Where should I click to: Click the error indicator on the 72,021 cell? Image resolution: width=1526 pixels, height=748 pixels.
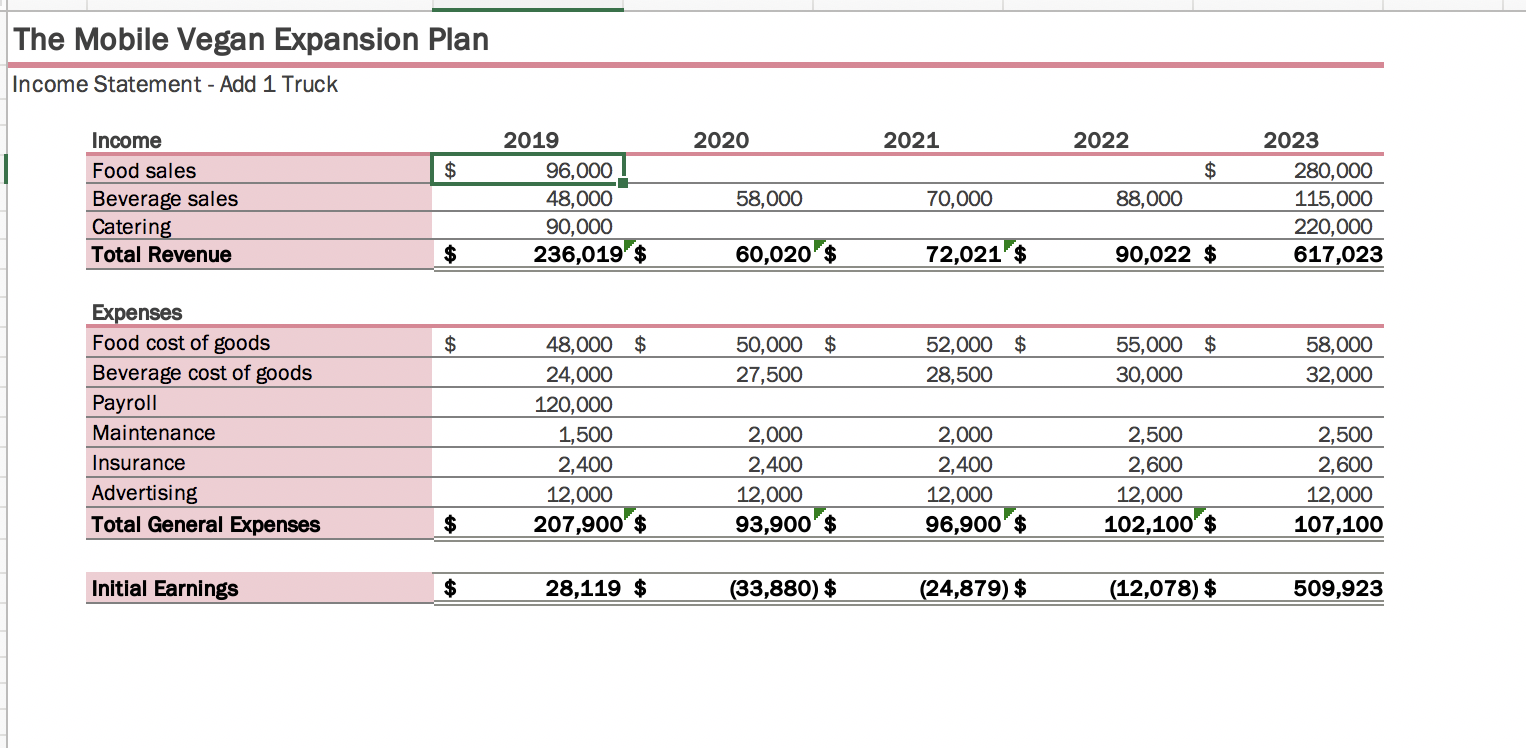[x=1006, y=246]
